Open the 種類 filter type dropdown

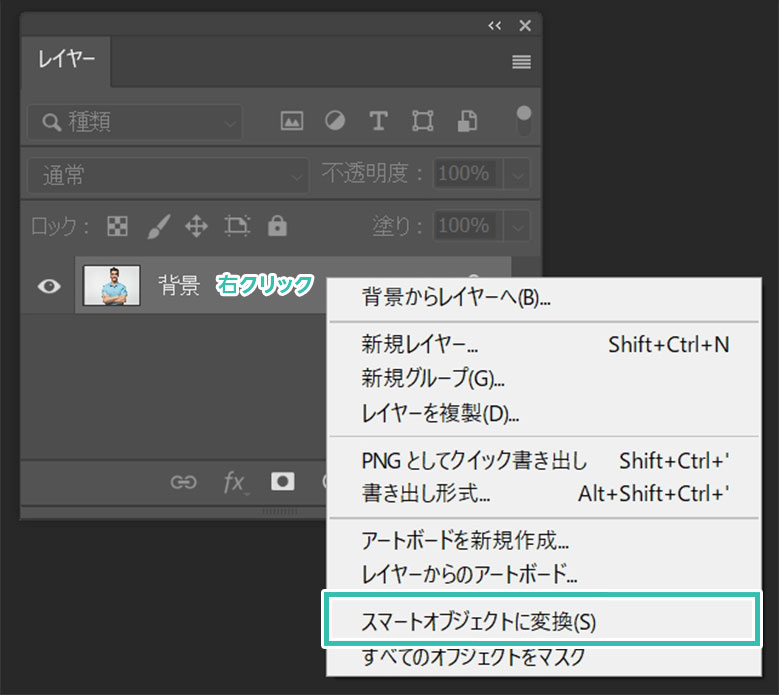click(x=134, y=122)
